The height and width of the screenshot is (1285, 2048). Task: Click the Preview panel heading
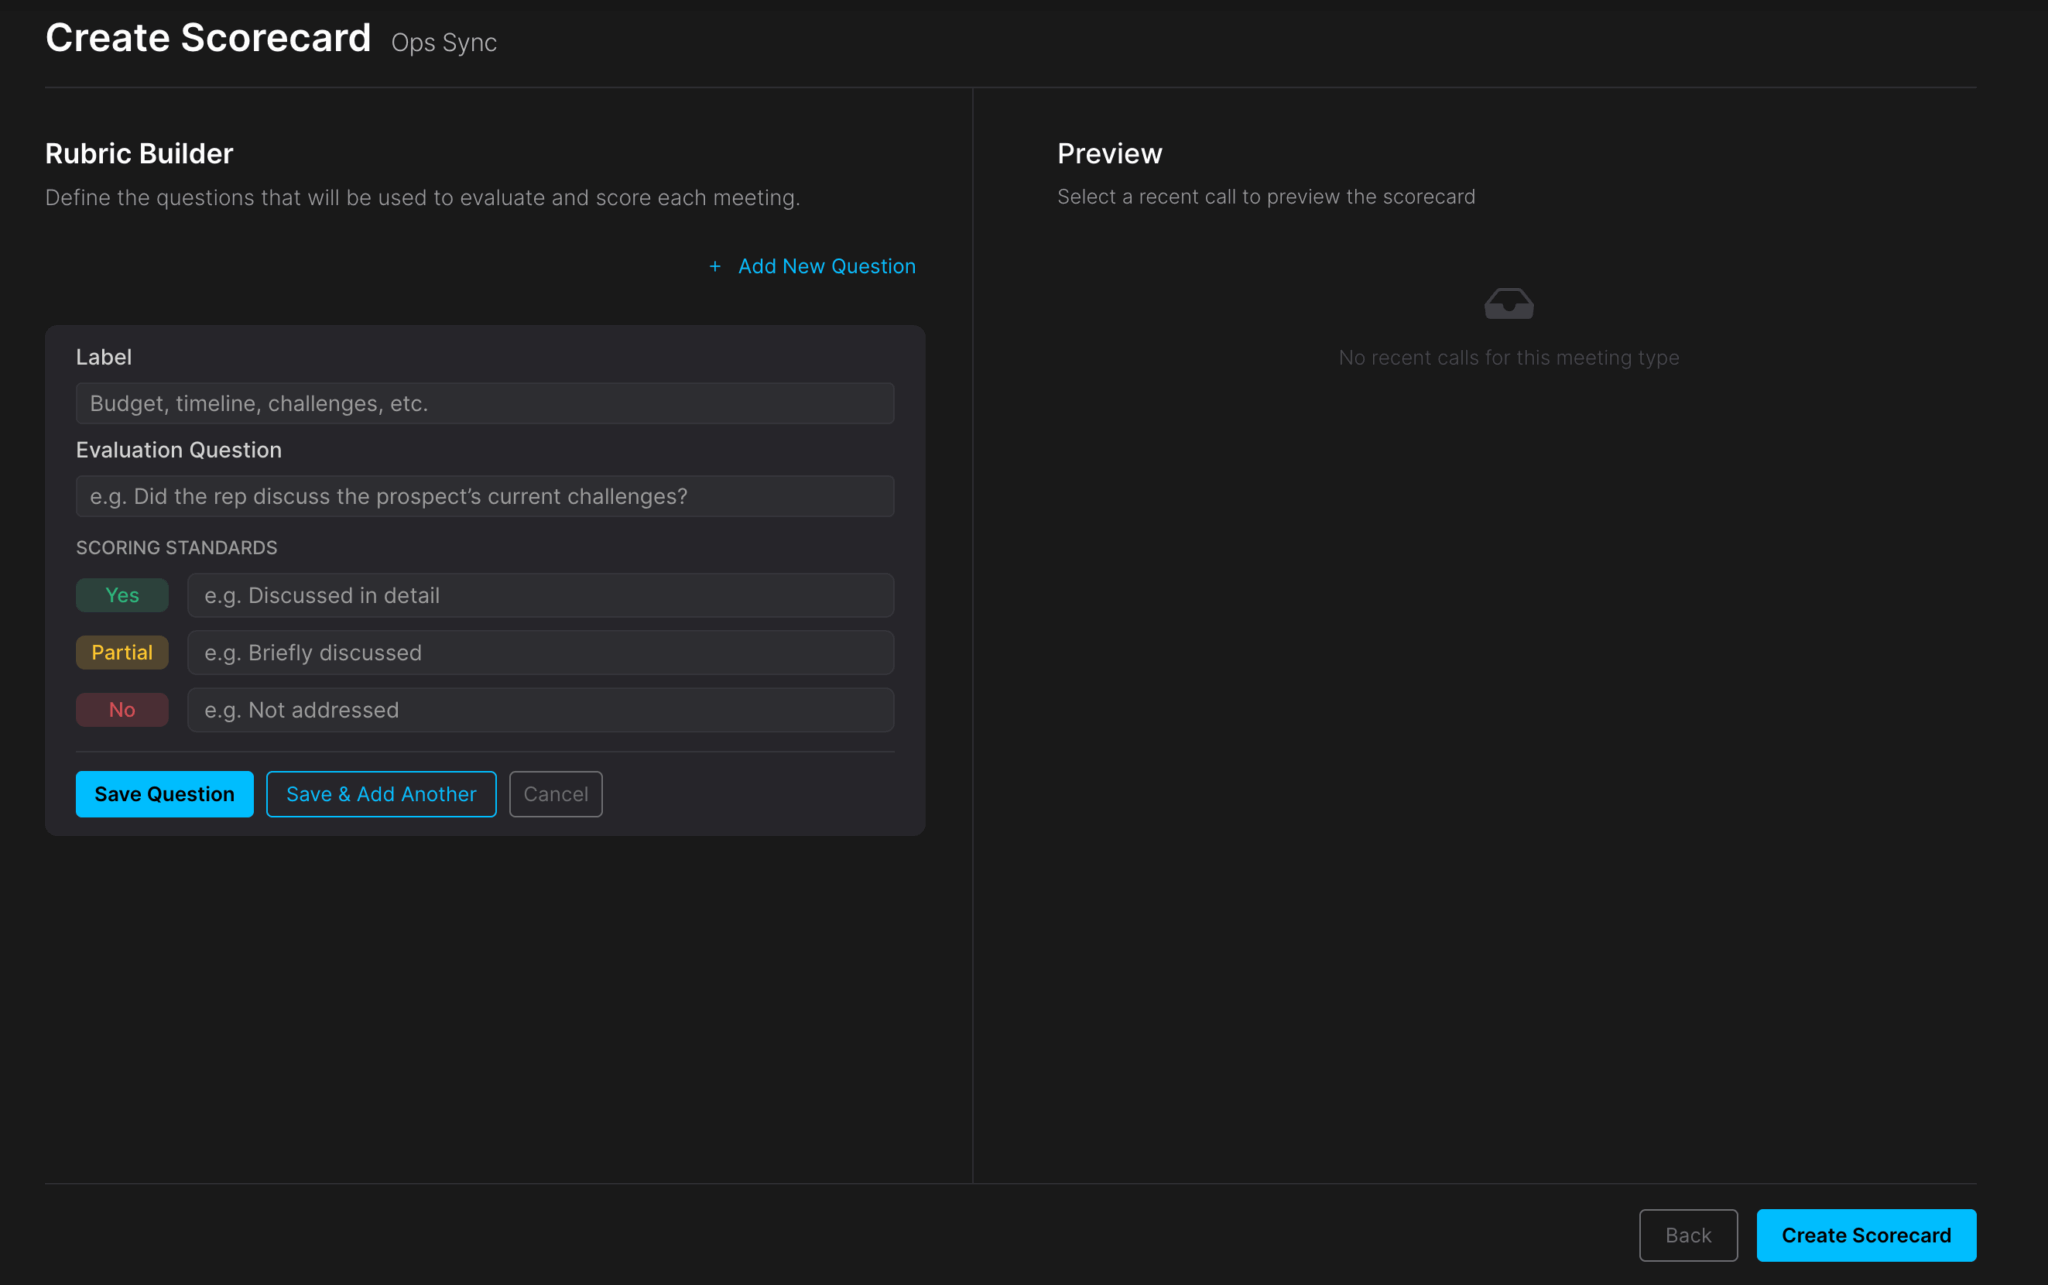tap(1109, 154)
